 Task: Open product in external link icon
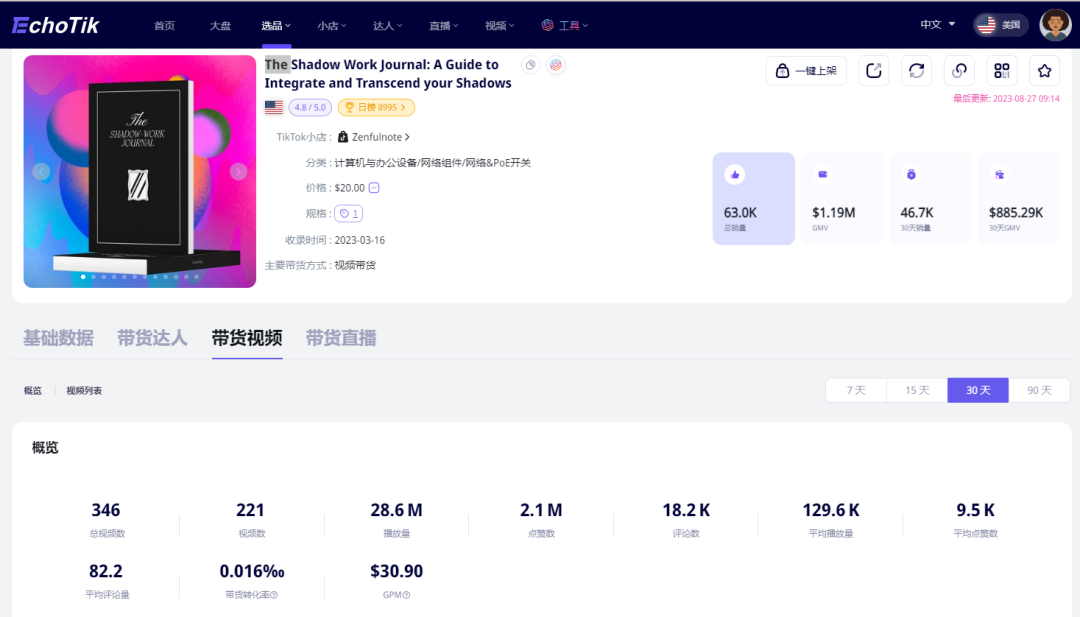pyautogui.click(x=873, y=70)
